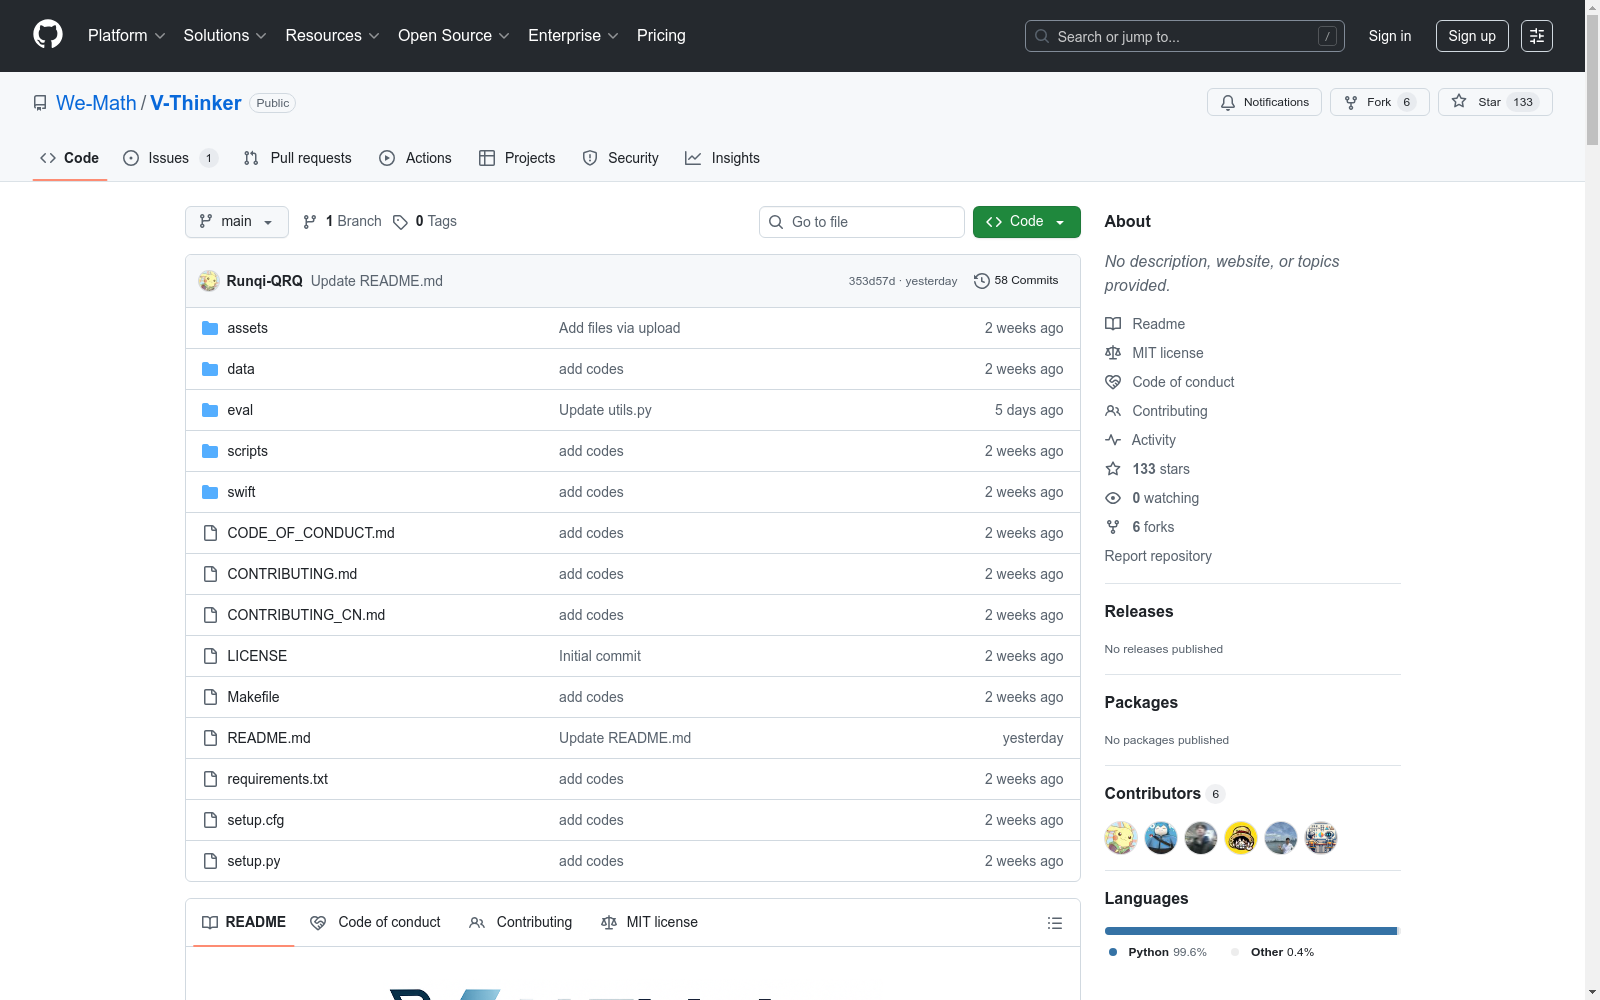
Task: Star the V-Thinker repository
Action: (1495, 102)
